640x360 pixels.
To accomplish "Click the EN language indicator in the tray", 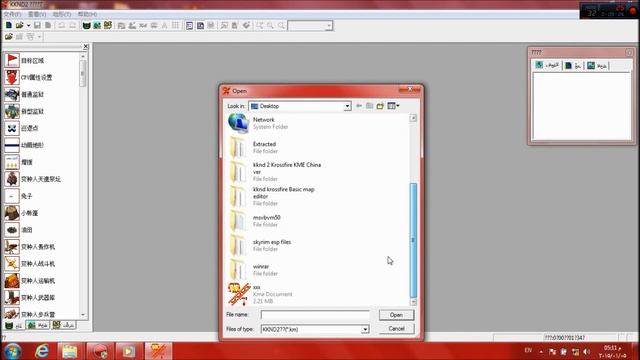I will (x=528, y=350).
